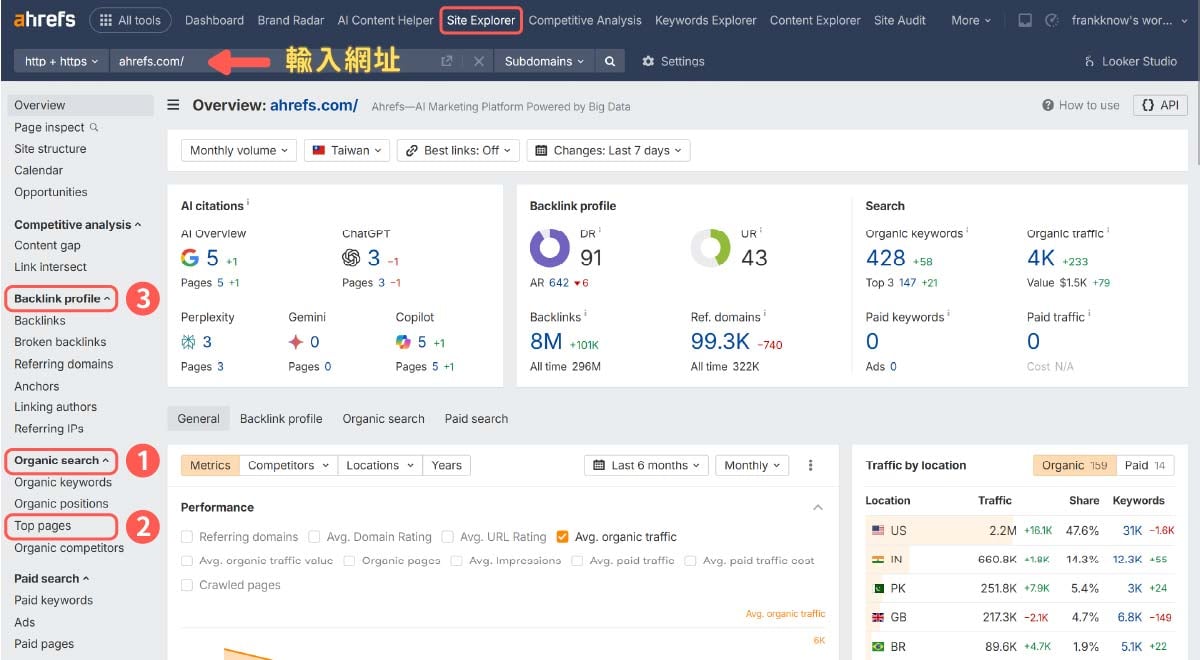Open the inbox notifications icon
1200x660 pixels.
coord(1025,20)
